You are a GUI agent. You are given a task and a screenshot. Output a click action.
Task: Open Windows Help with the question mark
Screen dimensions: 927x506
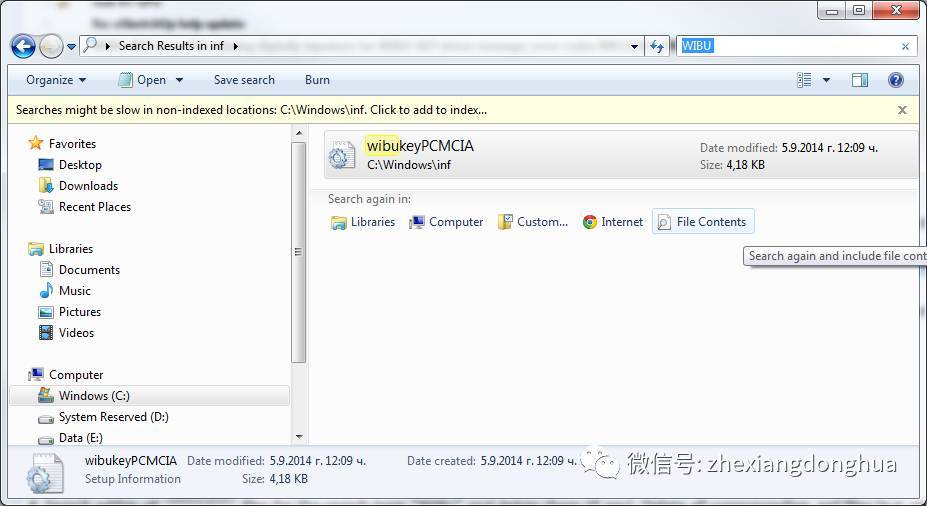click(x=896, y=80)
